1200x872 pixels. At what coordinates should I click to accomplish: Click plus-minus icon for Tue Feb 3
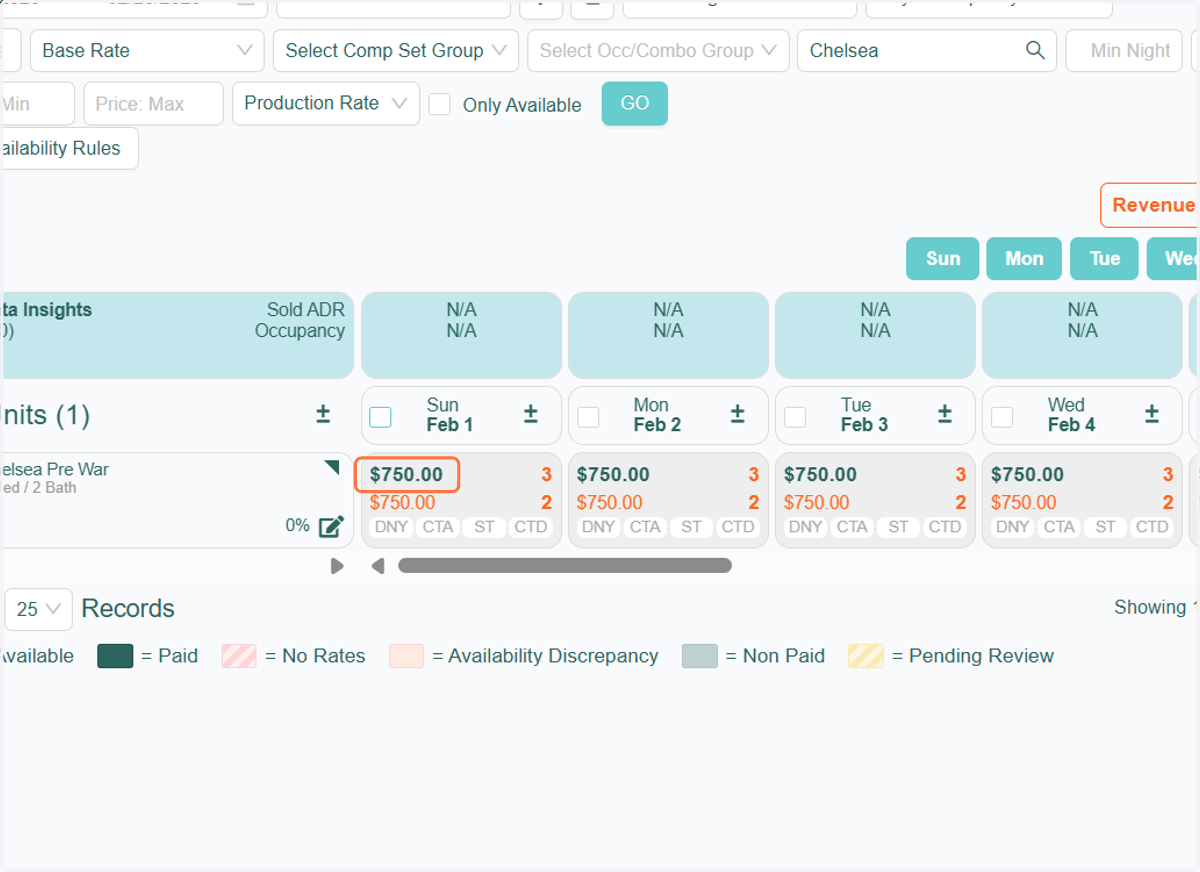pos(945,414)
